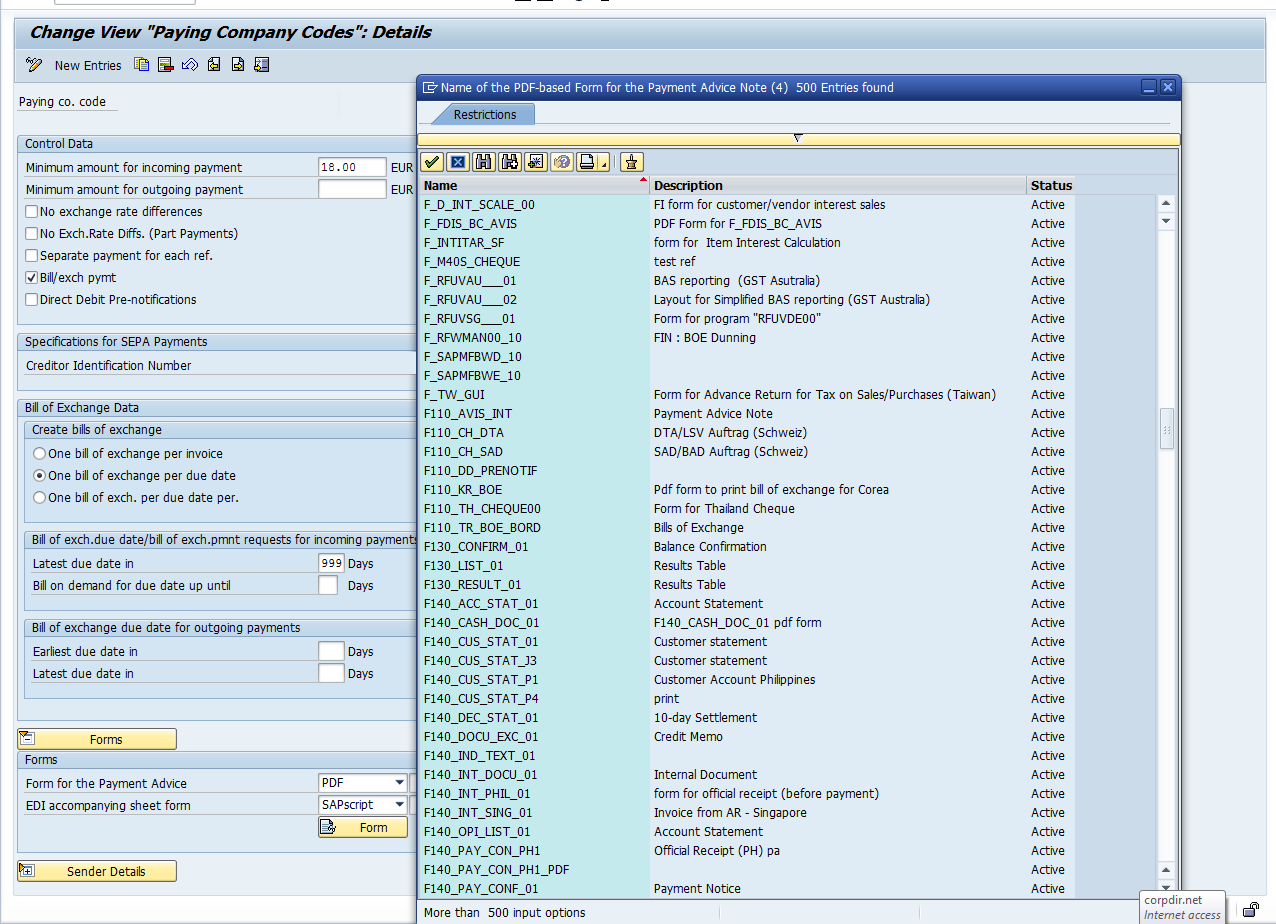Viewport: 1276px width, 924px height.
Task: Select One bill of exchange per invoice
Action: point(40,454)
